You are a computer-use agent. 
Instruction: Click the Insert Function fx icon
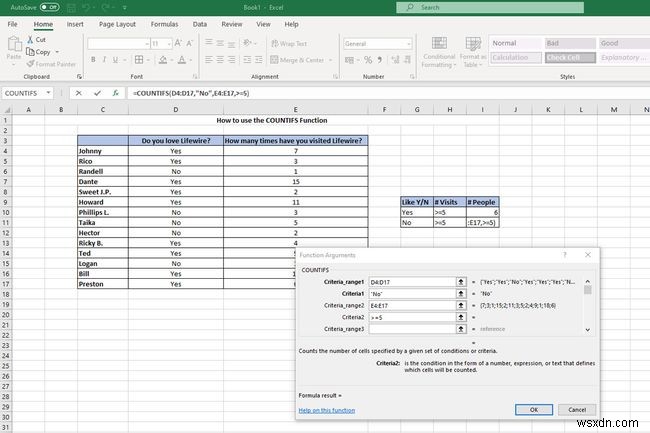[x=116, y=93]
